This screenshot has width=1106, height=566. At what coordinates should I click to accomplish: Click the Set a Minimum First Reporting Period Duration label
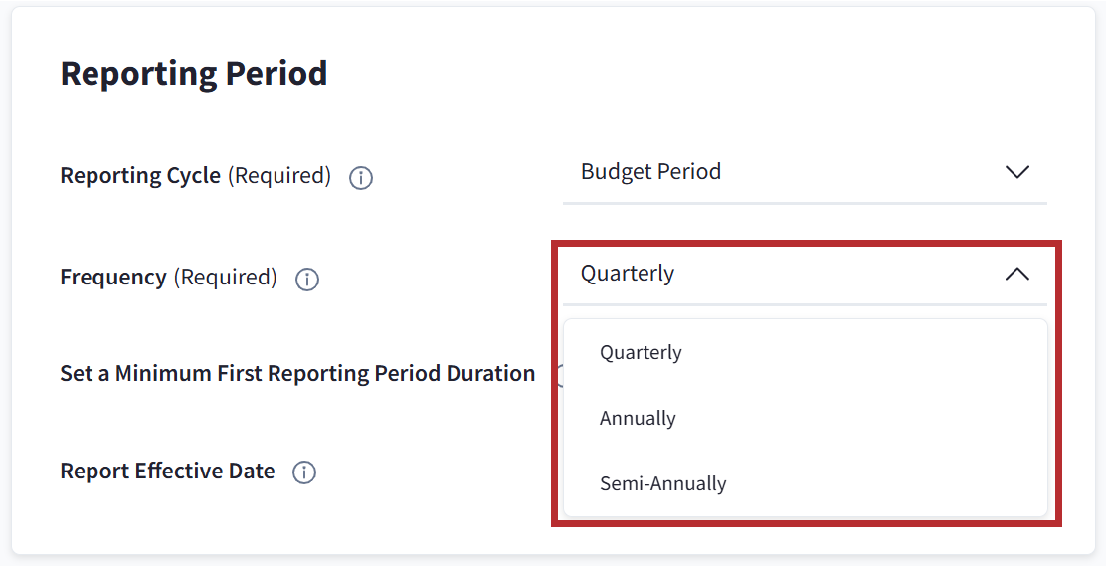click(x=298, y=374)
